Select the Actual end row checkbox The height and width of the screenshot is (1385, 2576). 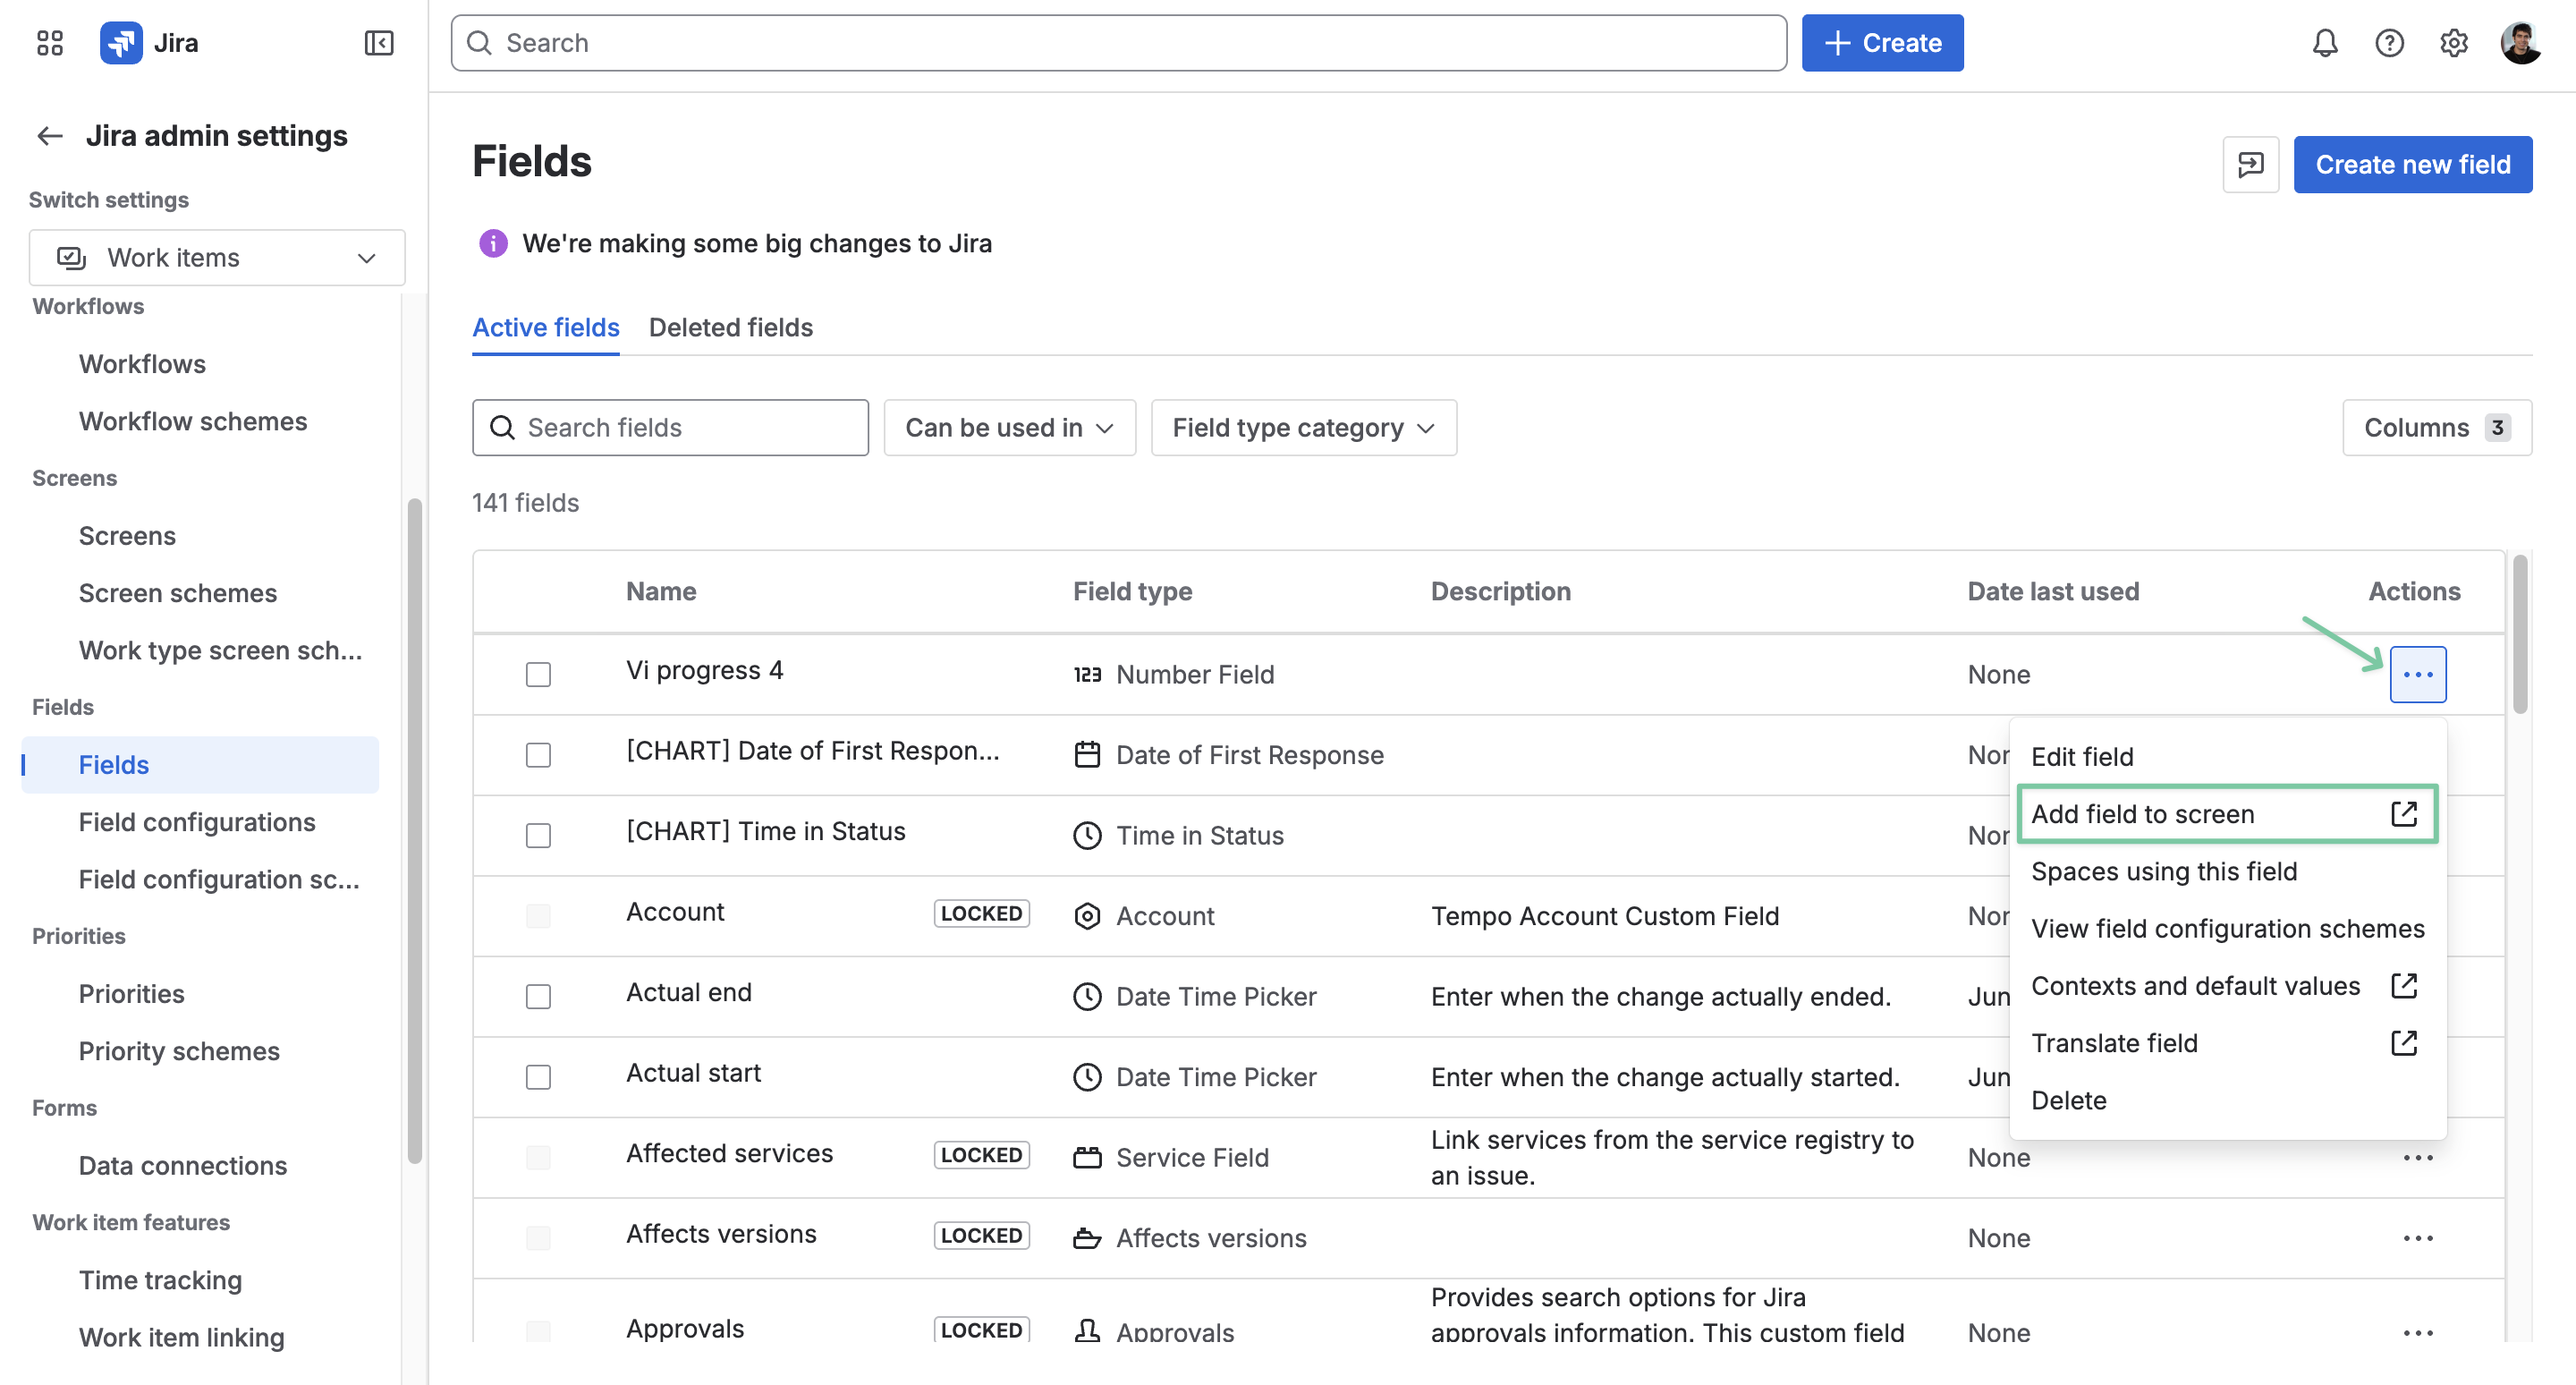(538, 996)
